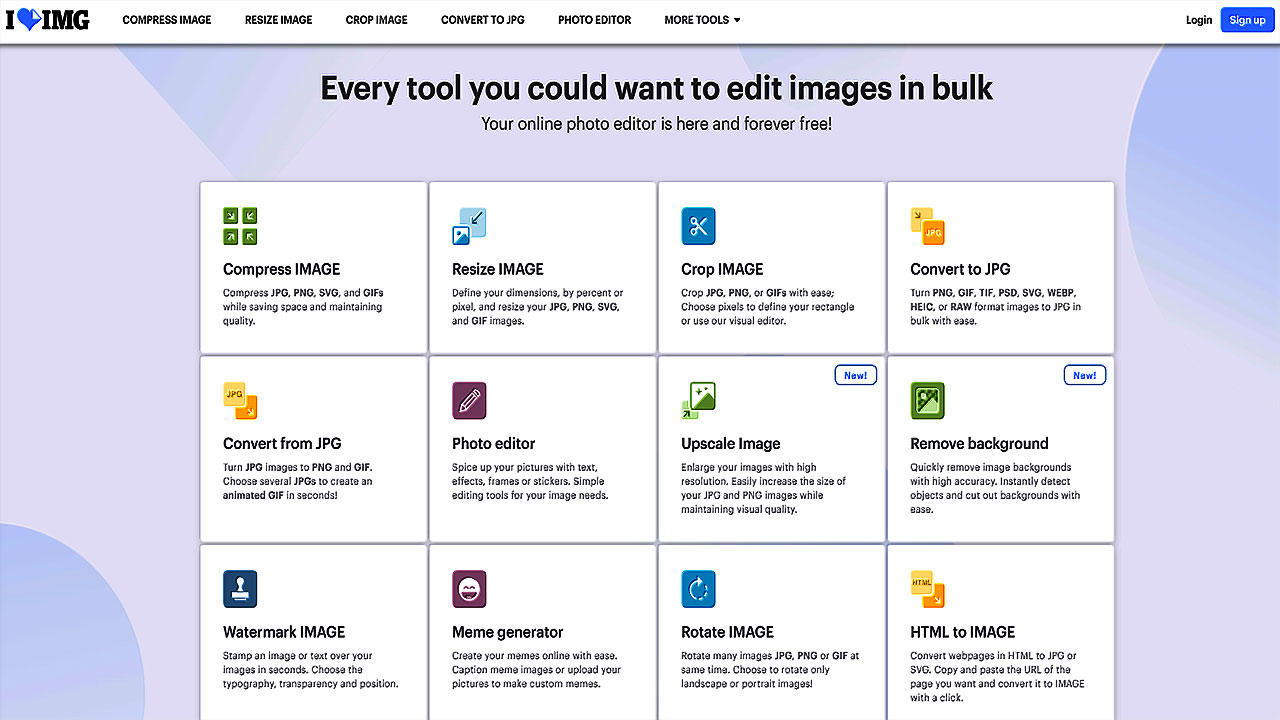Click 'Define your dimensions, by percent or pixel' text

point(537,300)
